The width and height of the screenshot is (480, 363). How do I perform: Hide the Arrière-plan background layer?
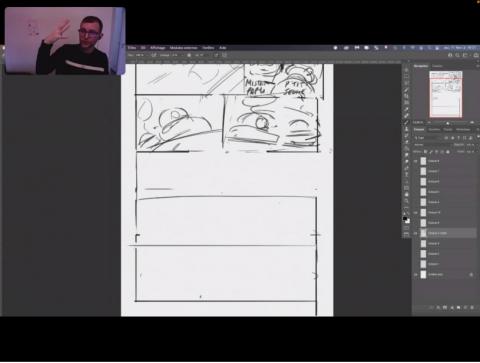416,274
